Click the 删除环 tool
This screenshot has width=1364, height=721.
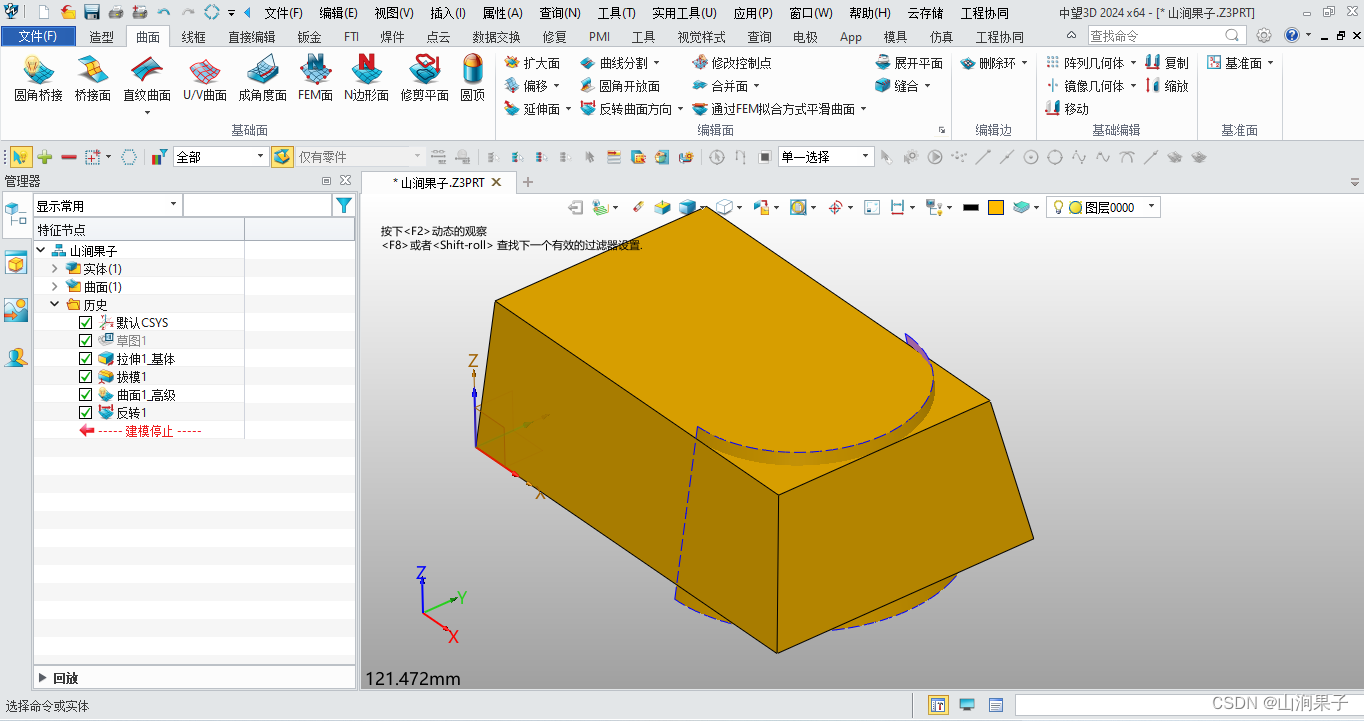coord(988,63)
